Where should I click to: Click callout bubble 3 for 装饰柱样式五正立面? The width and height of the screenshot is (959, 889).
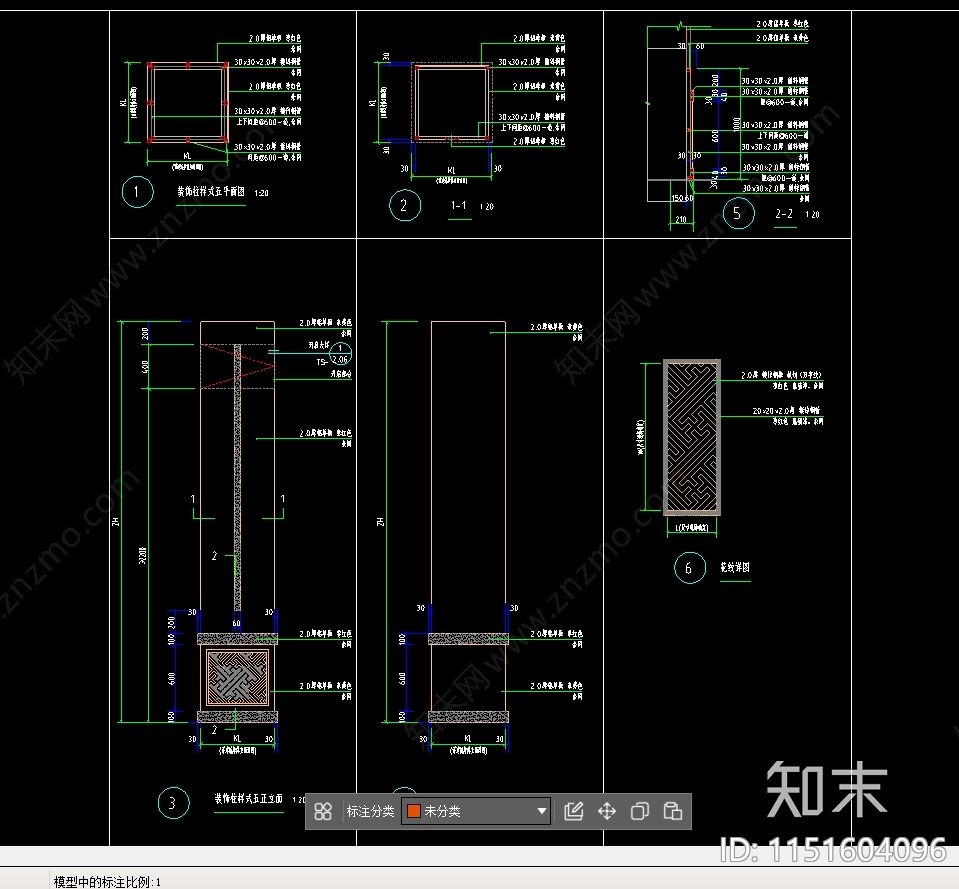point(172,801)
